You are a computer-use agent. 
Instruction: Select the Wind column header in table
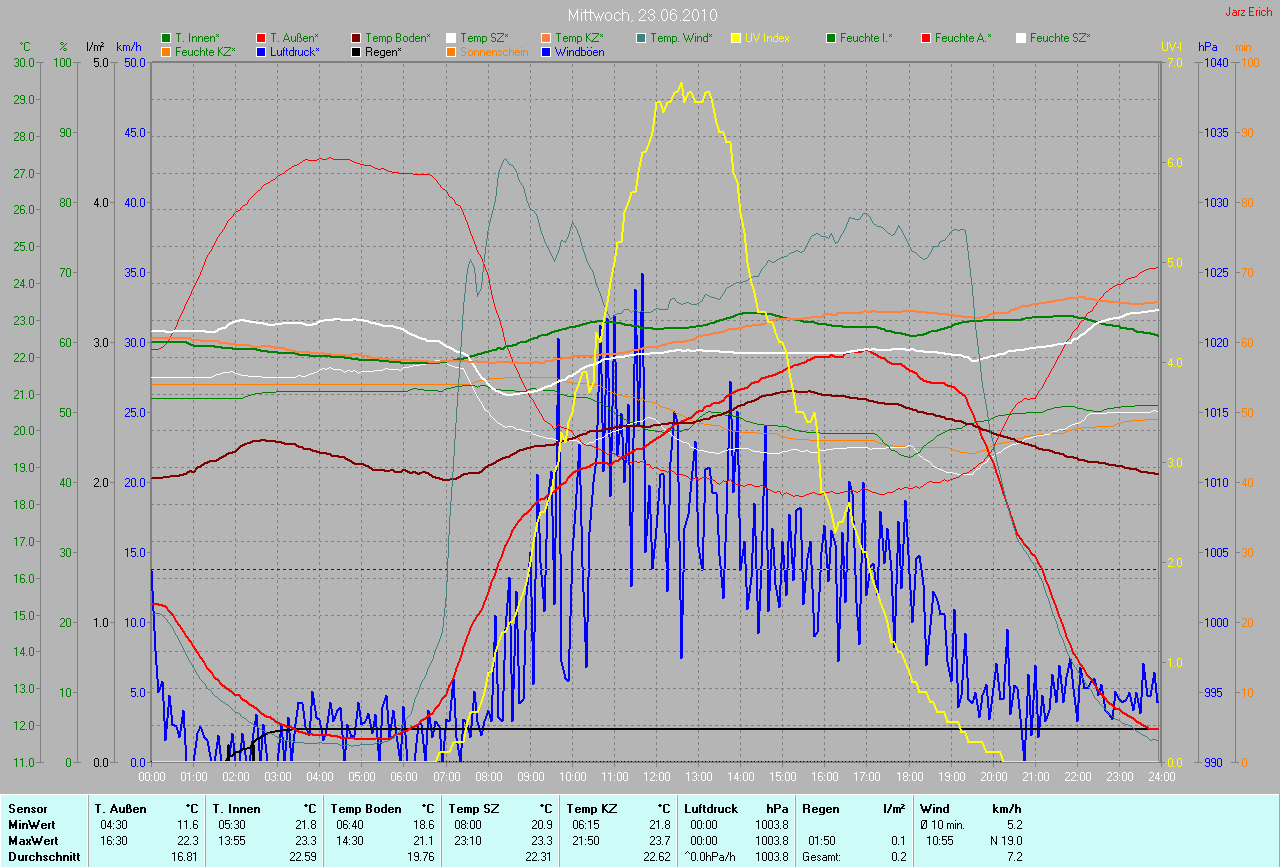click(x=934, y=808)
